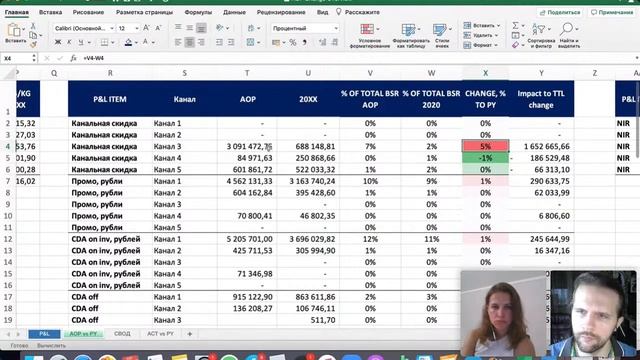The height and width of the screenshot is (360, 640).
Task: Select the Format Painter brush icon
Action: (x=33, y=44)
